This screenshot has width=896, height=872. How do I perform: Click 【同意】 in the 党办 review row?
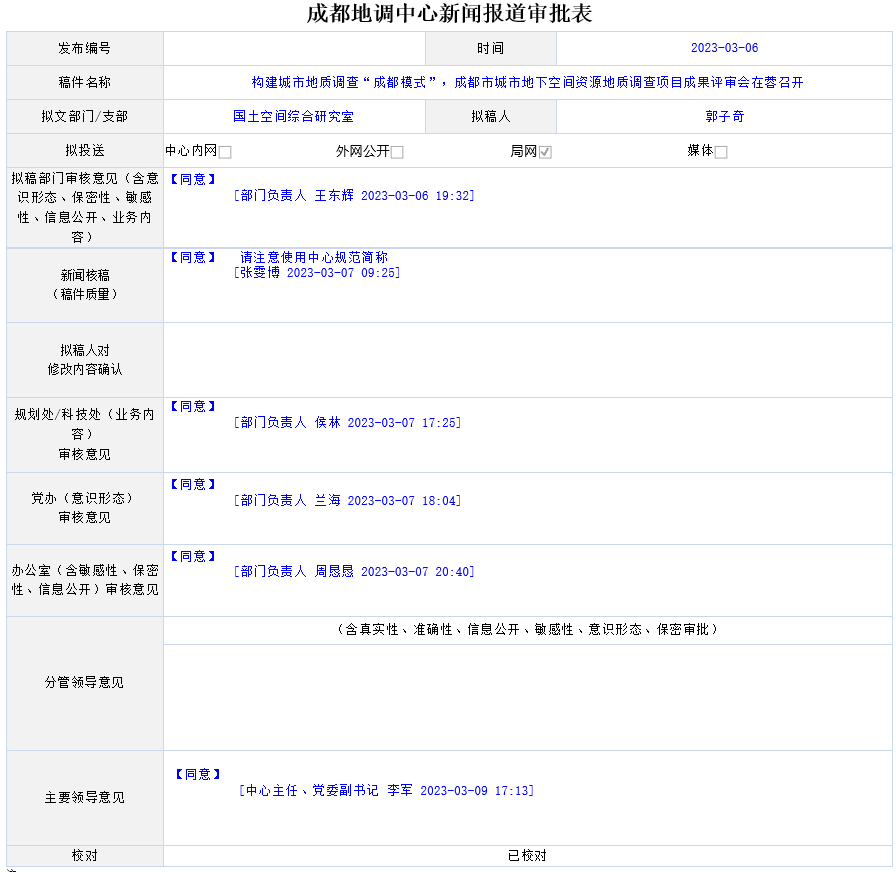click(x=192, y=485)
